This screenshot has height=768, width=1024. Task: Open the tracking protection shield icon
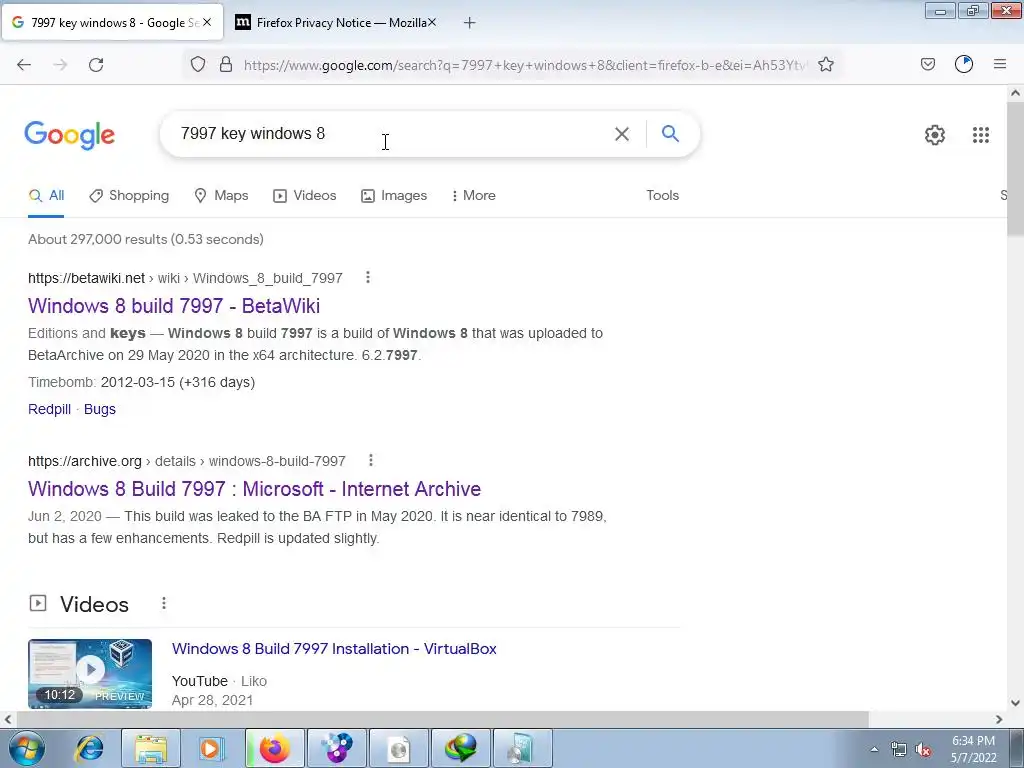(x=198, y=65)
